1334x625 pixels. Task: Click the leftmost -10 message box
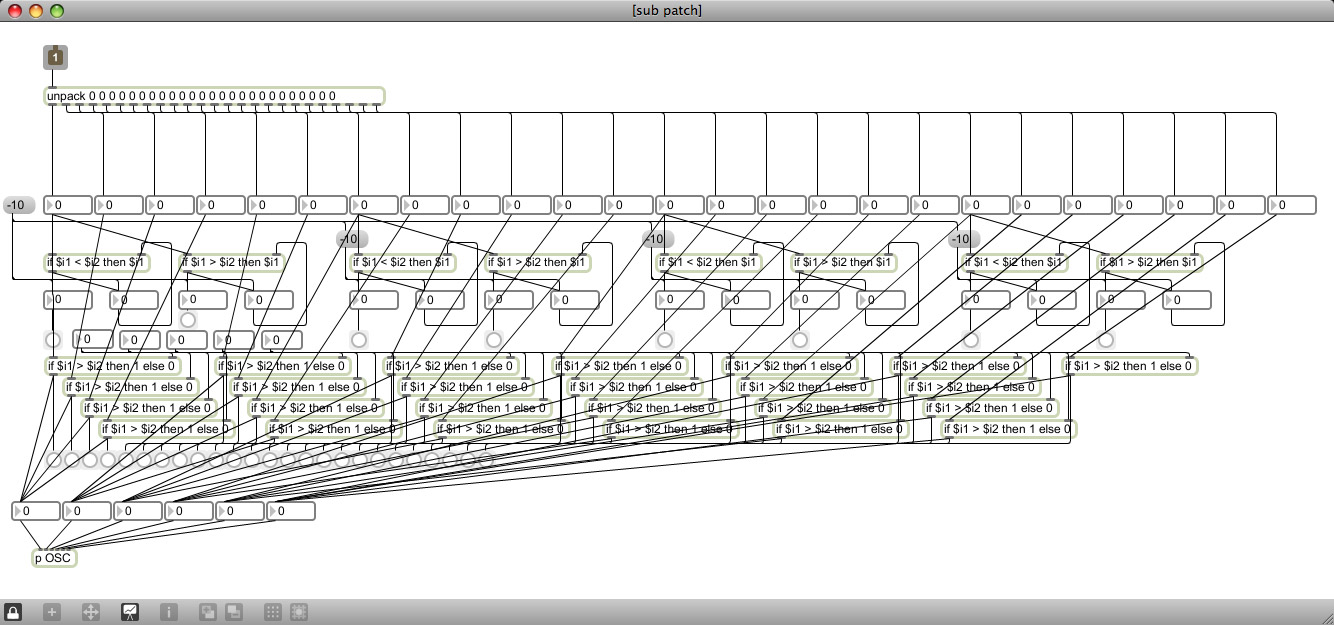[19, 205]
